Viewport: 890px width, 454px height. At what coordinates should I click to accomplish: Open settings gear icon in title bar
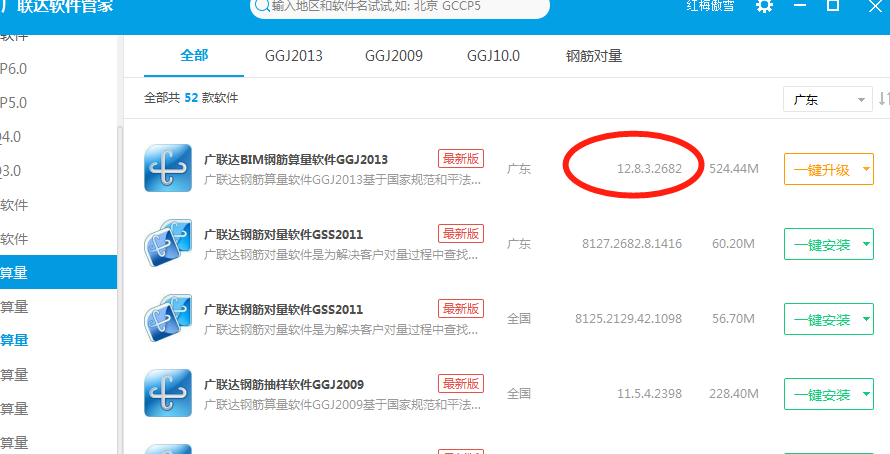pos(765,6)
